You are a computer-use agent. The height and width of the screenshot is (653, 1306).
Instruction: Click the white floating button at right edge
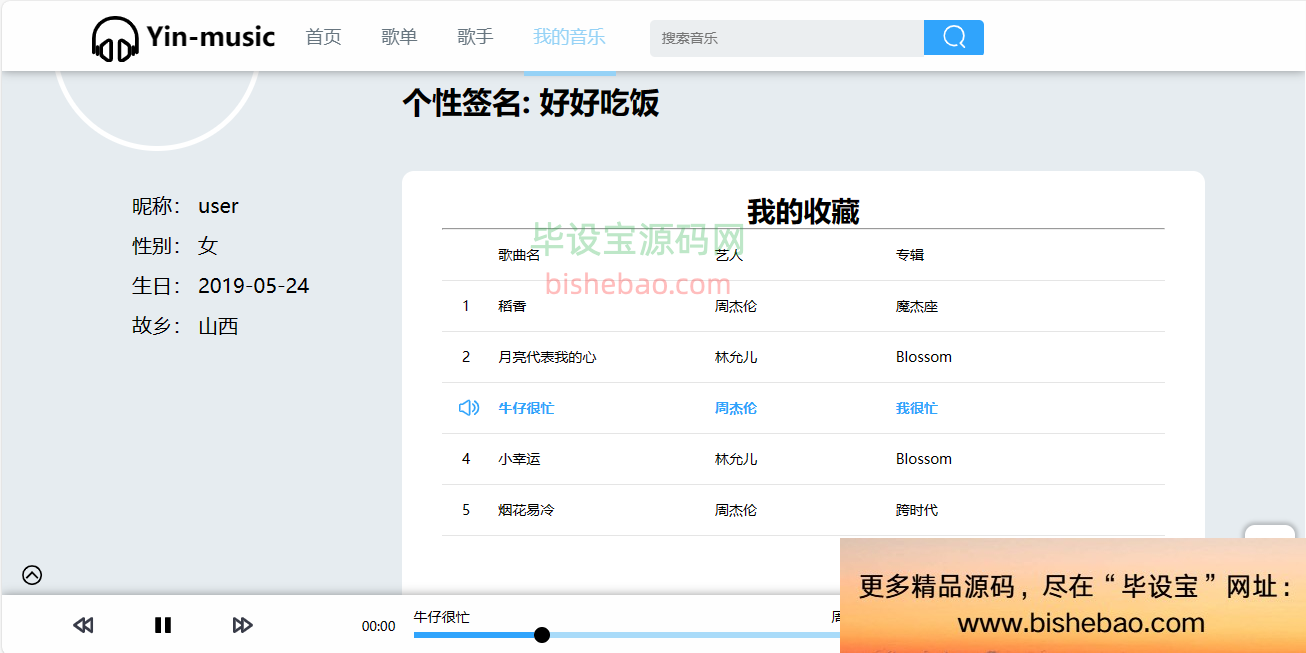(x=1269, y=533)
